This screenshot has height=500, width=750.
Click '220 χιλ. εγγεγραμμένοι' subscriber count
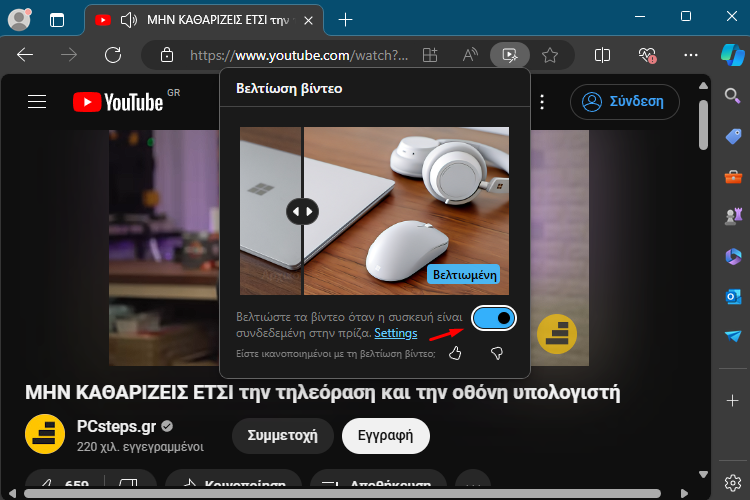pos(140,447)
